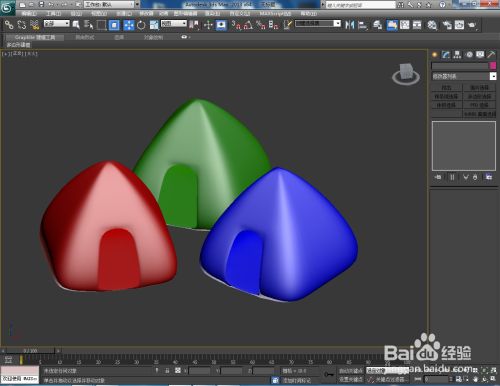Open the Curve Editor

click(x=404, y=25)
